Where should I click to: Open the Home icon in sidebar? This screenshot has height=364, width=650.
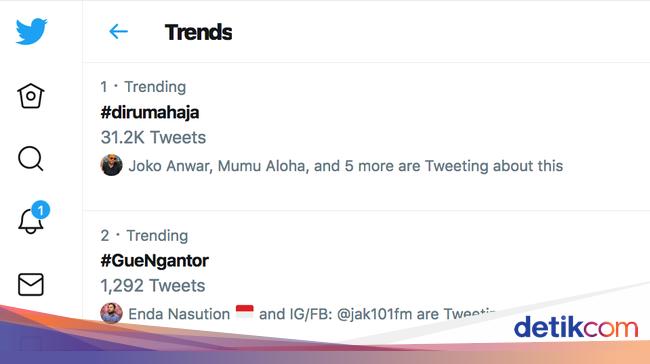[31, 96]
